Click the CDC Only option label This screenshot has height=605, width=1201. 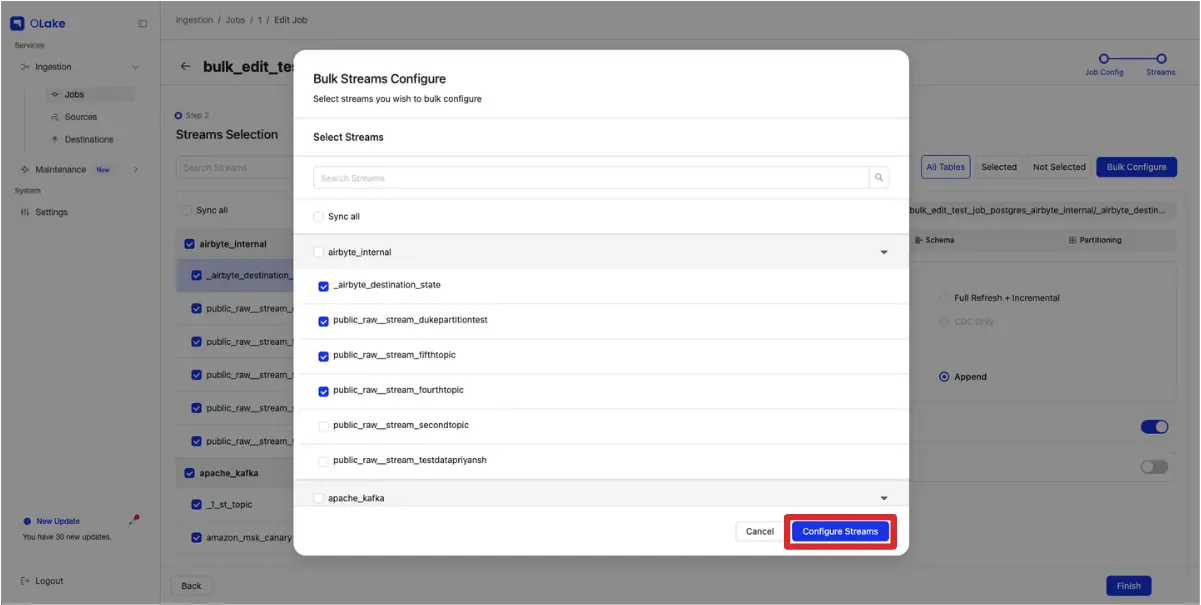[x=974, y=322]
